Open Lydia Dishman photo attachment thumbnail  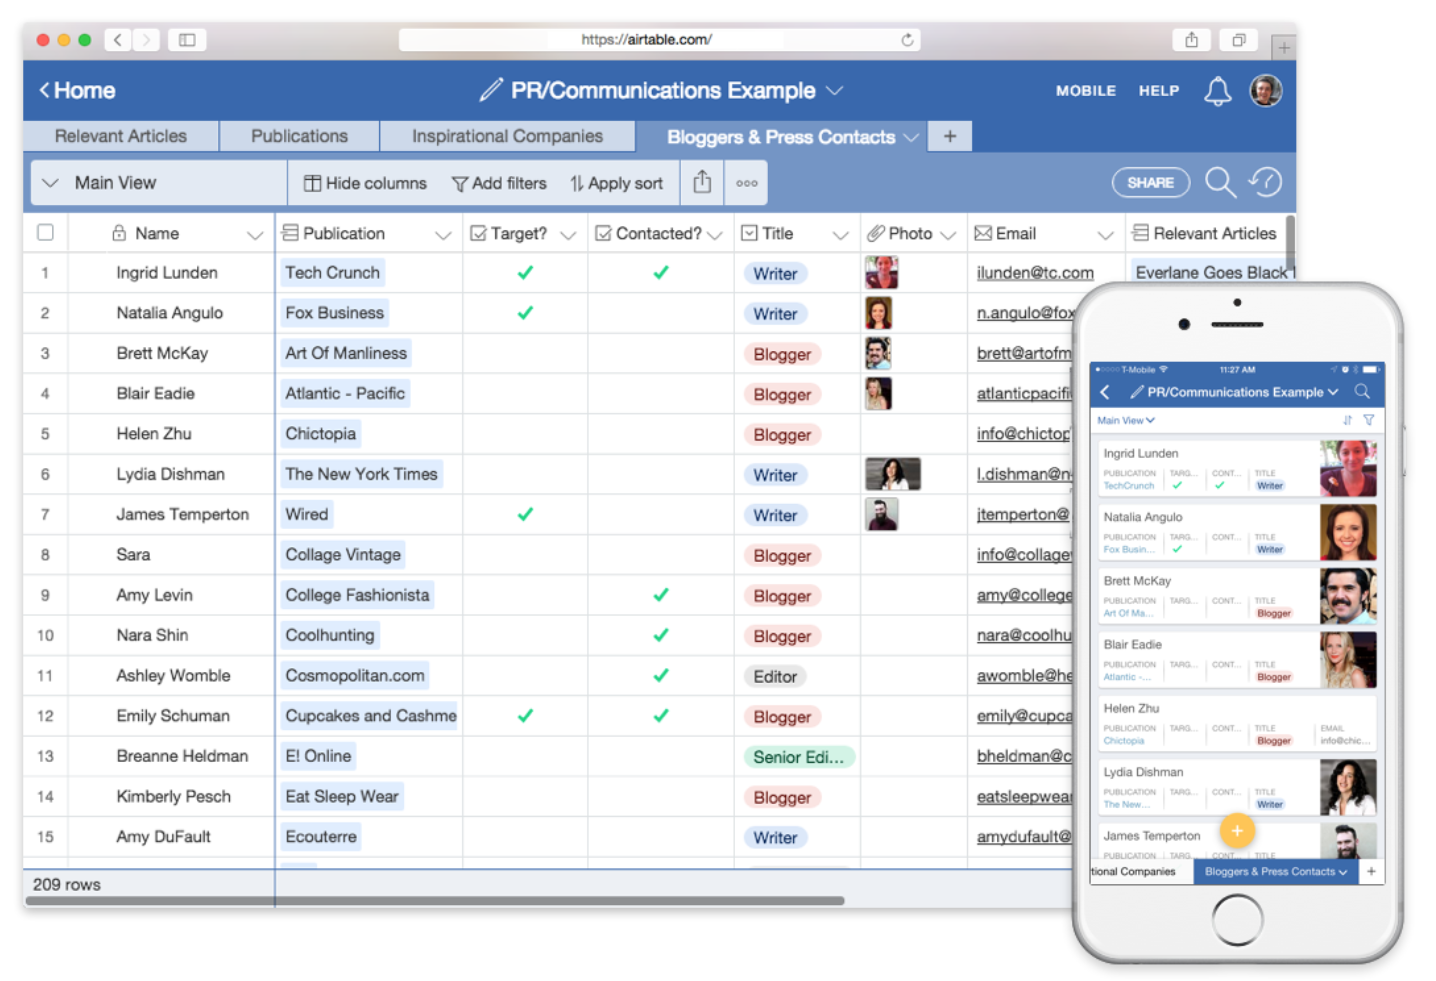click(x=893, y=474)
